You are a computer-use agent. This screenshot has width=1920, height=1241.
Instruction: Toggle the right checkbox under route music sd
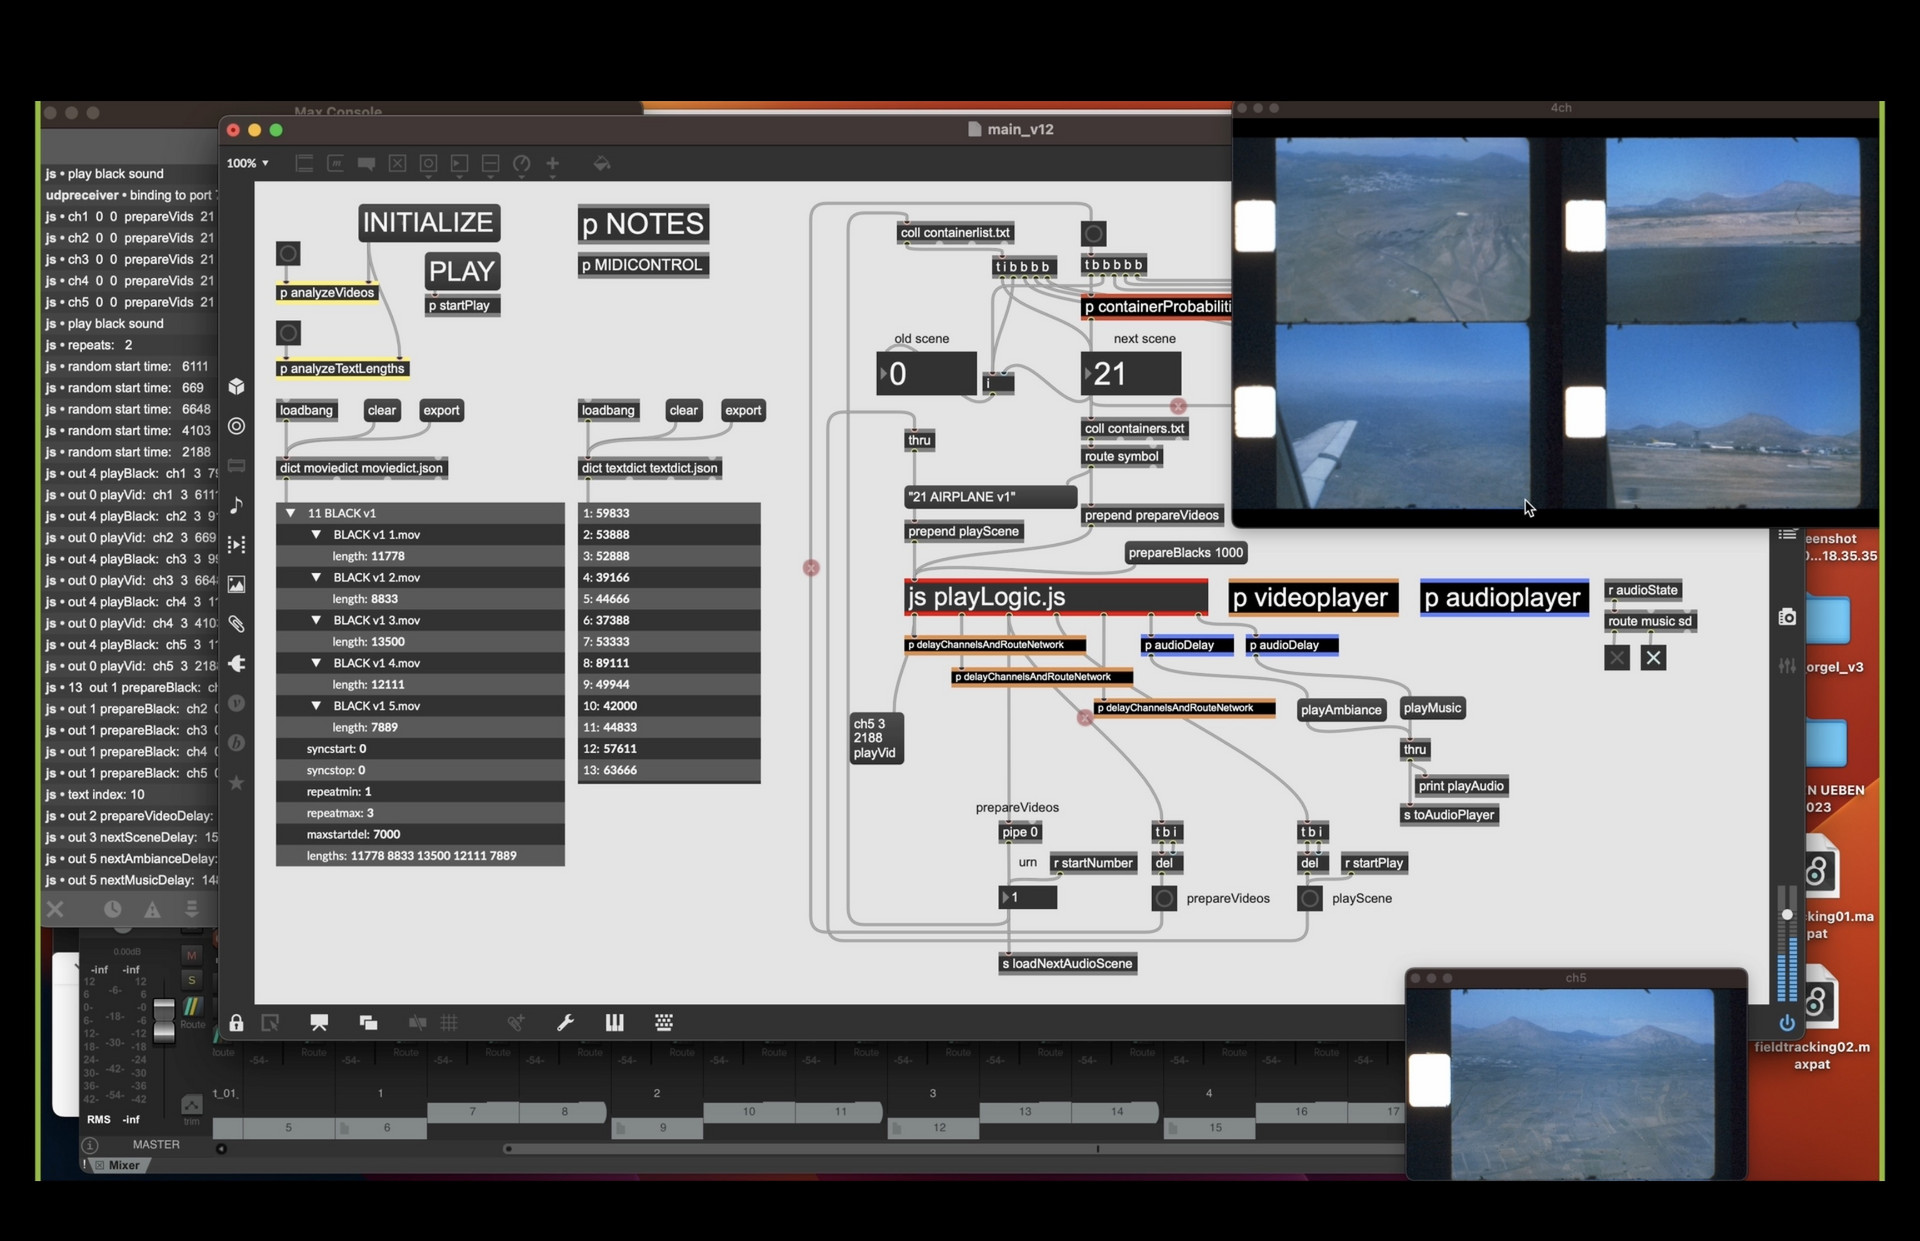point(1653,658)
